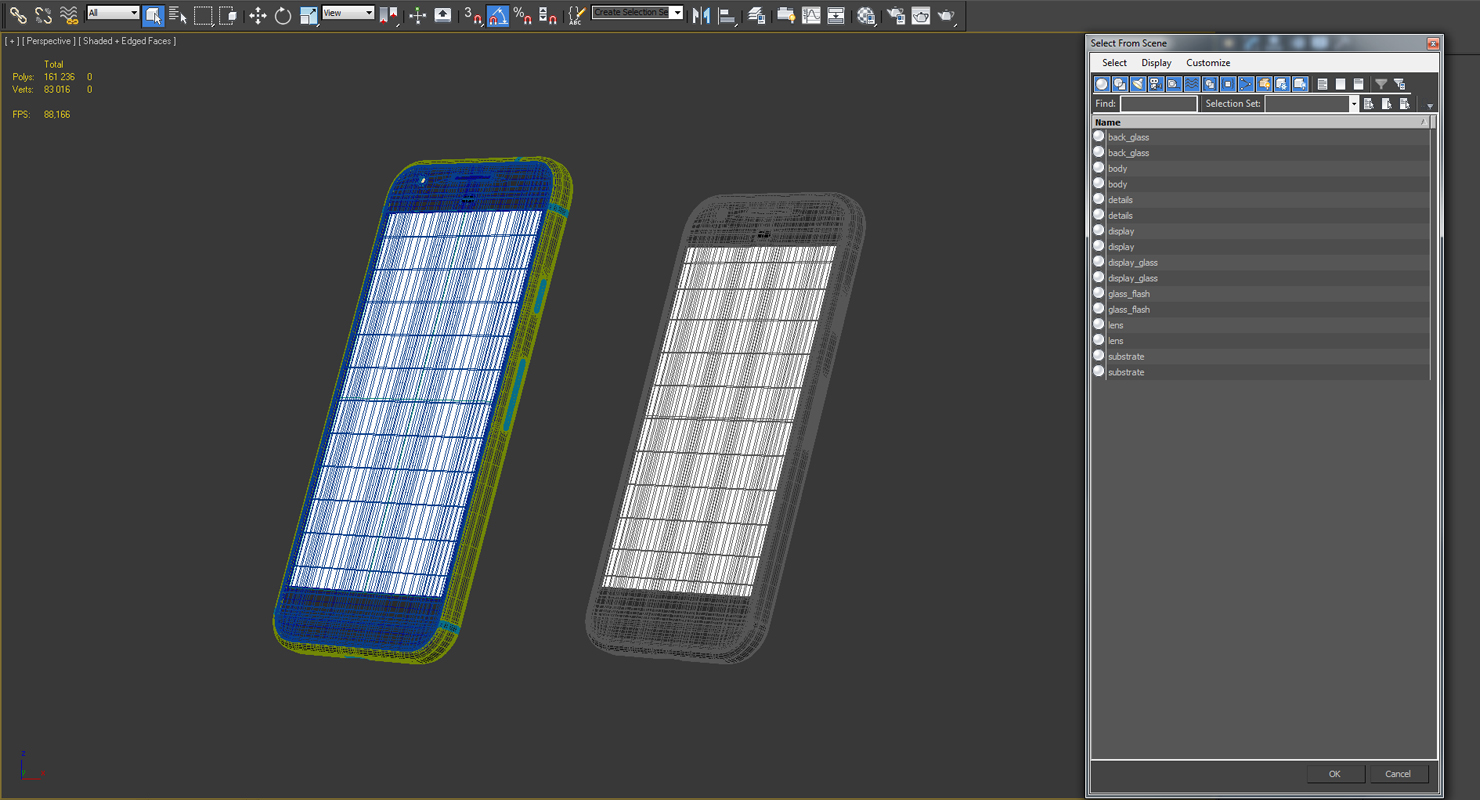Open the Rendered Frame Window
The width and height of the screenshot is (1480, 800).
pyautogui.click(x=921, y=15)
